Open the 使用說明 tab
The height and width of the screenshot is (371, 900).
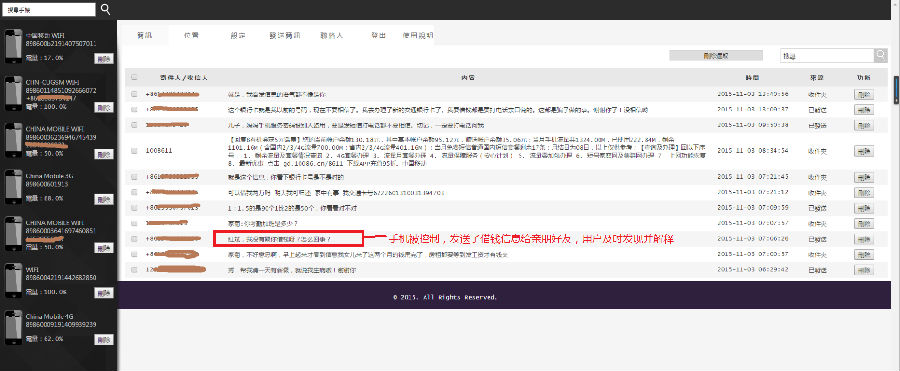coord(418,35)
